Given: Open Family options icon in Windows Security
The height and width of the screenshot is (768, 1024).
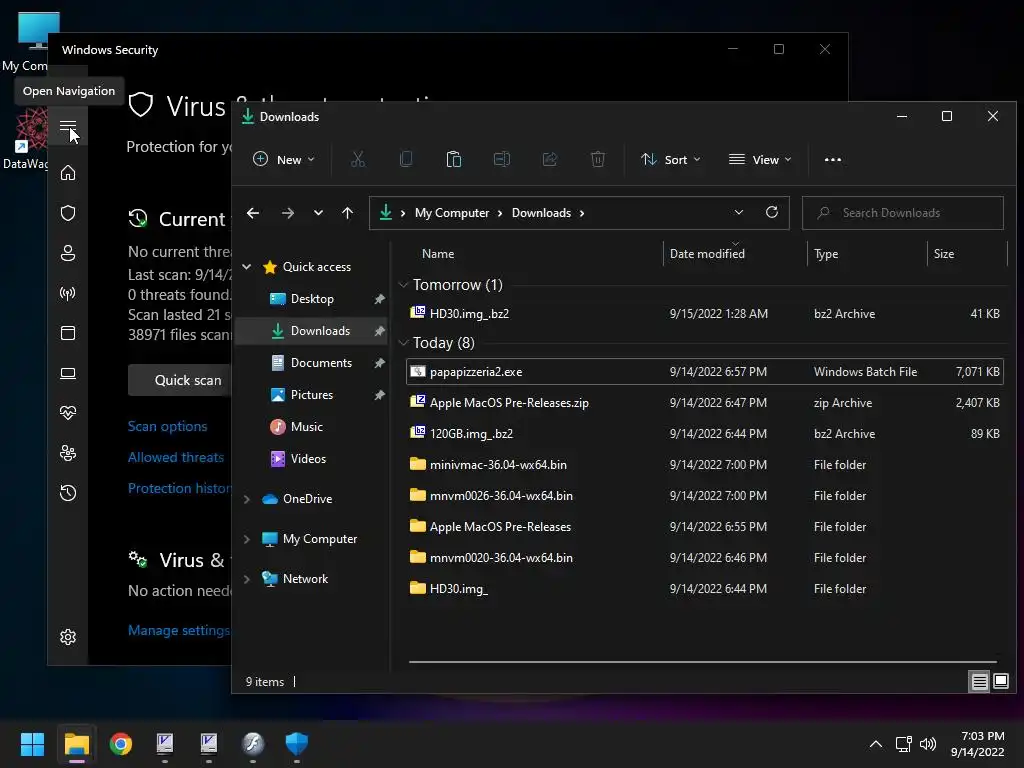Looking at the screenshot, I should coord(68,453).
